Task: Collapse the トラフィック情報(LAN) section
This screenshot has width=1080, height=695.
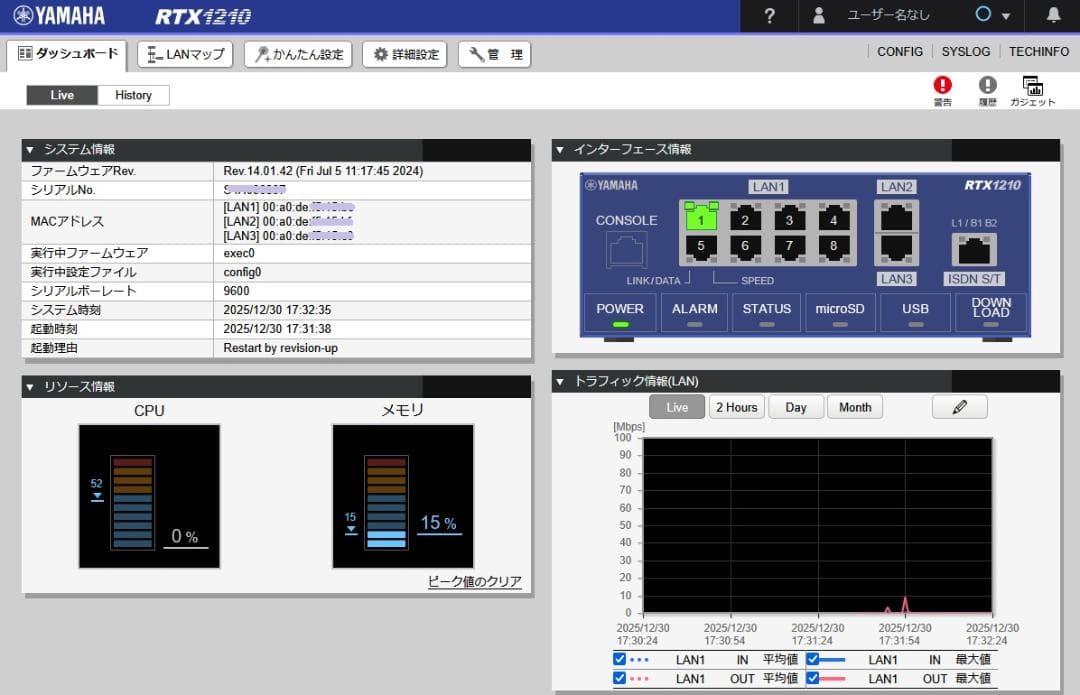Action: pos(561,381)
